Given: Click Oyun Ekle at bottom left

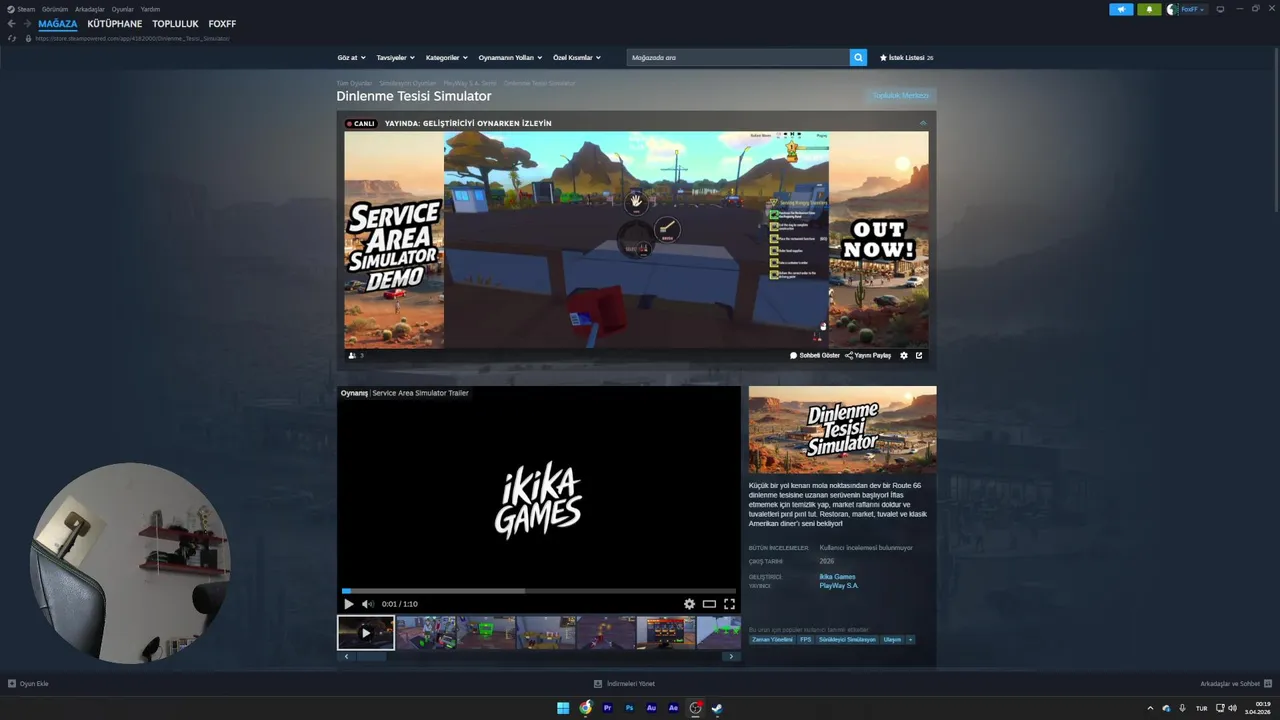Looking at the screenshot, I should tap(28, 684).
